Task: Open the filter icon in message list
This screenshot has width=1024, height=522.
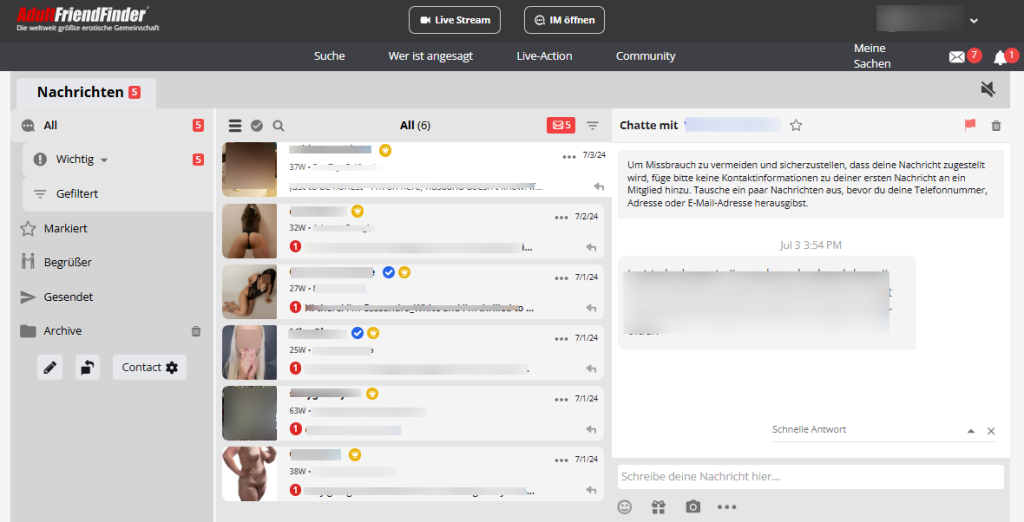Action: pos(592,125)
